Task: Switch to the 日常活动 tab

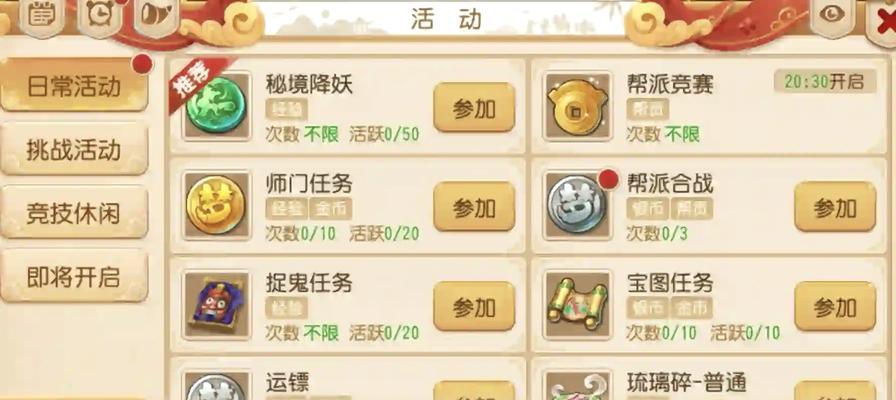Action: (x=74, y=86)
